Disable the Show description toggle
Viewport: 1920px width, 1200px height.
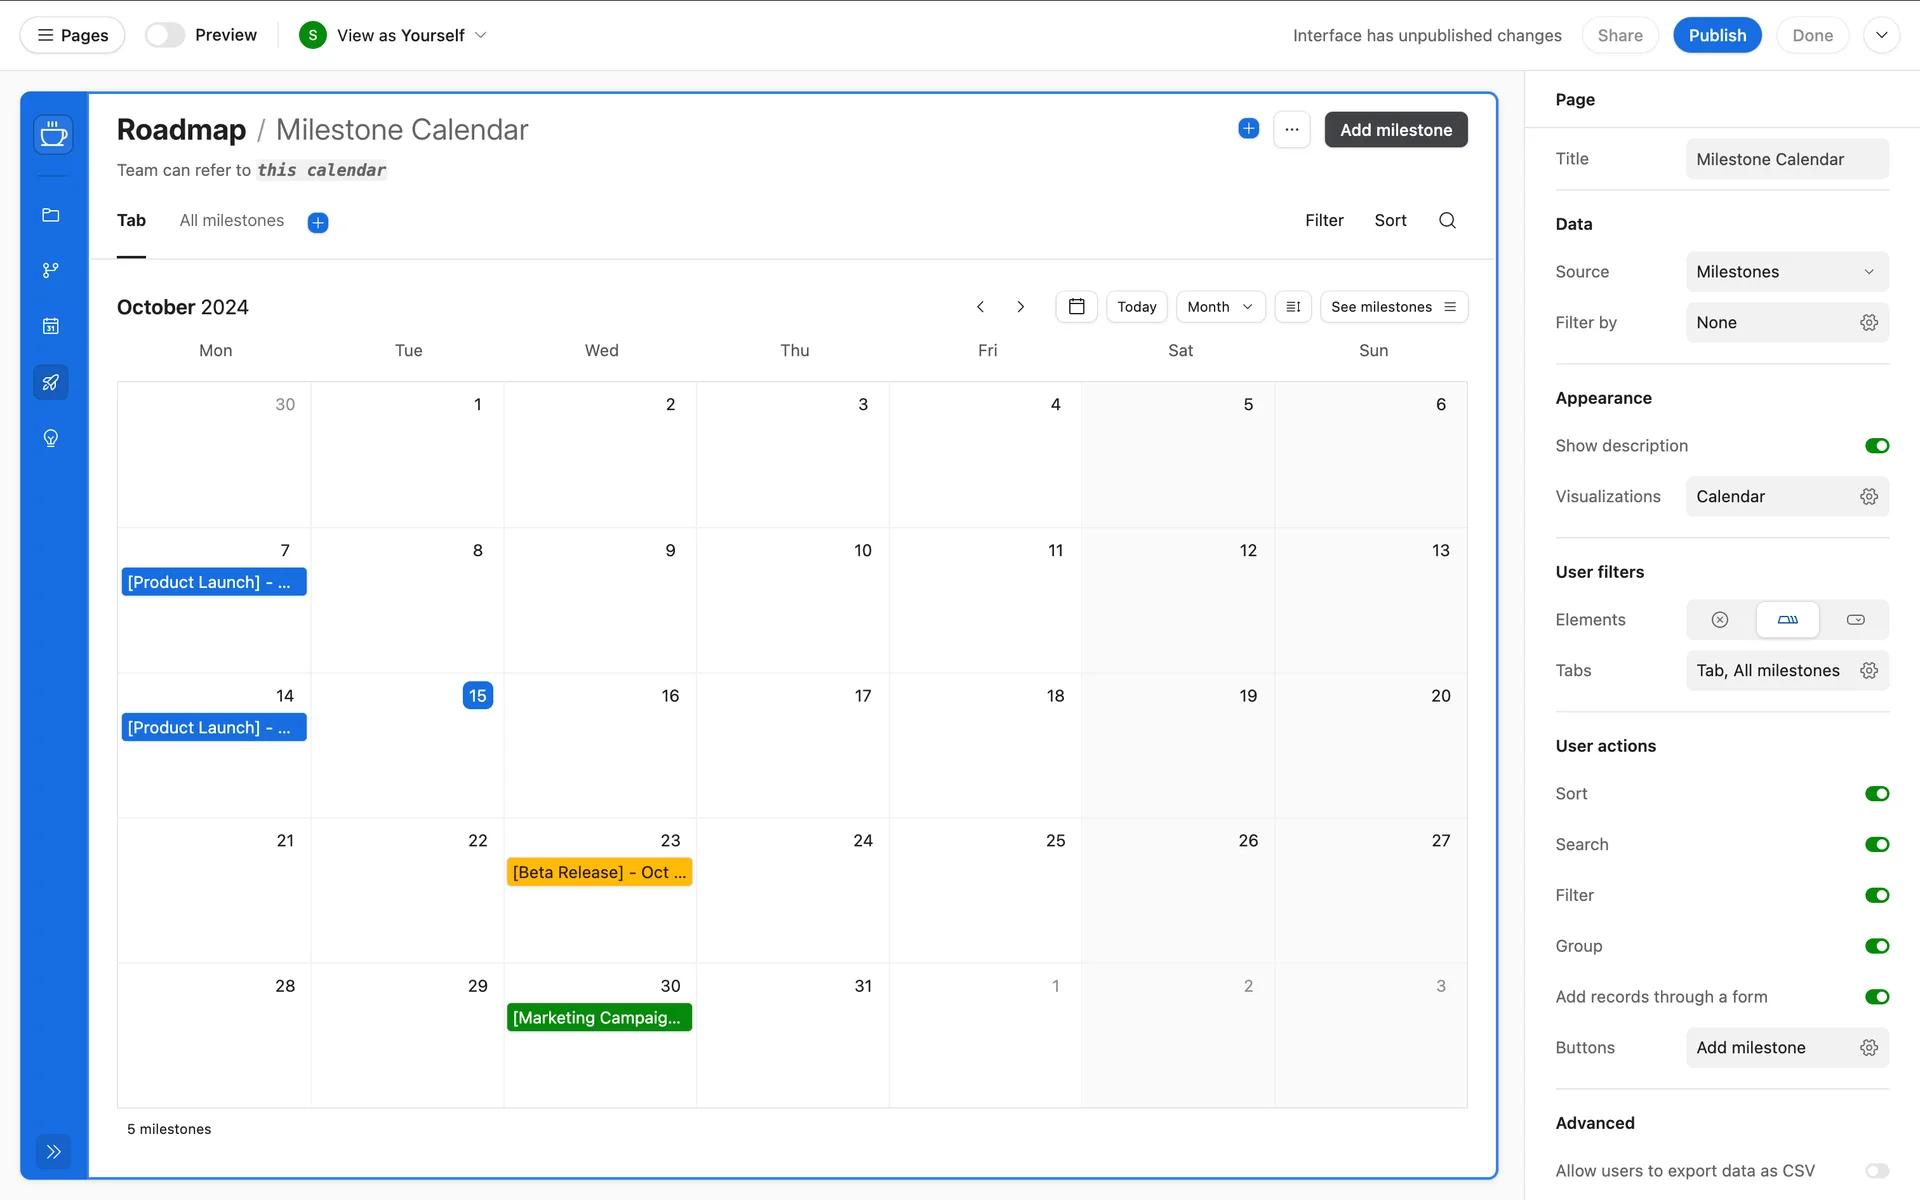tap(1876, 446)
